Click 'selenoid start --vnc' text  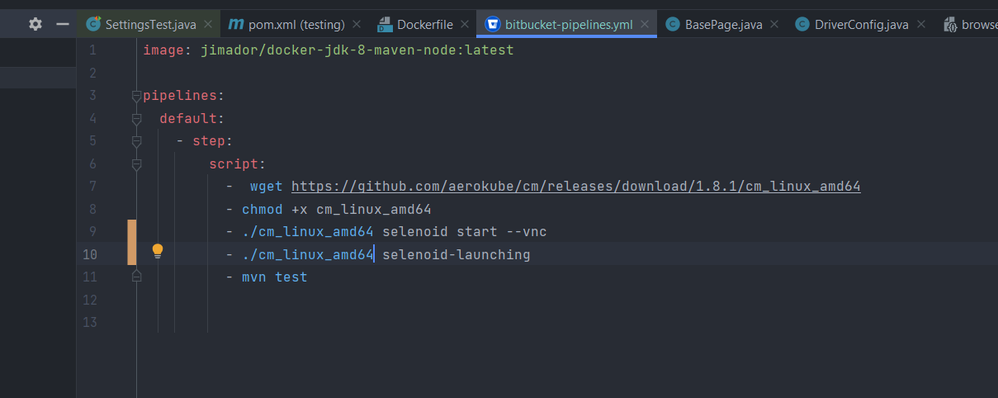[465, 232]
